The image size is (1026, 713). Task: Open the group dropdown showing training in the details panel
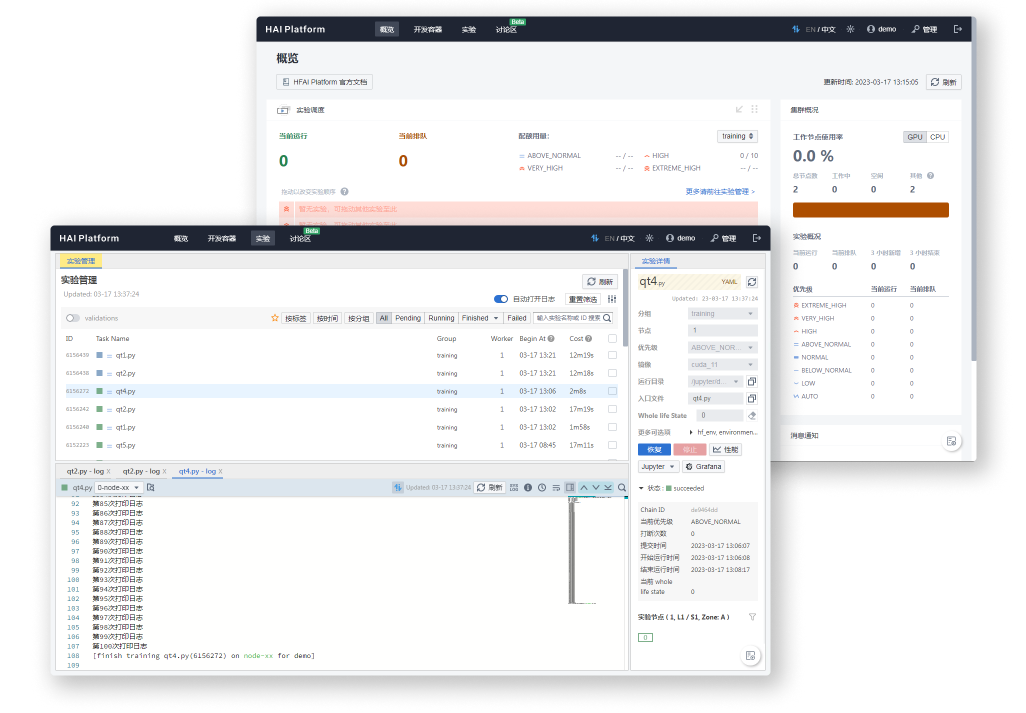click(x=722, y=313)
